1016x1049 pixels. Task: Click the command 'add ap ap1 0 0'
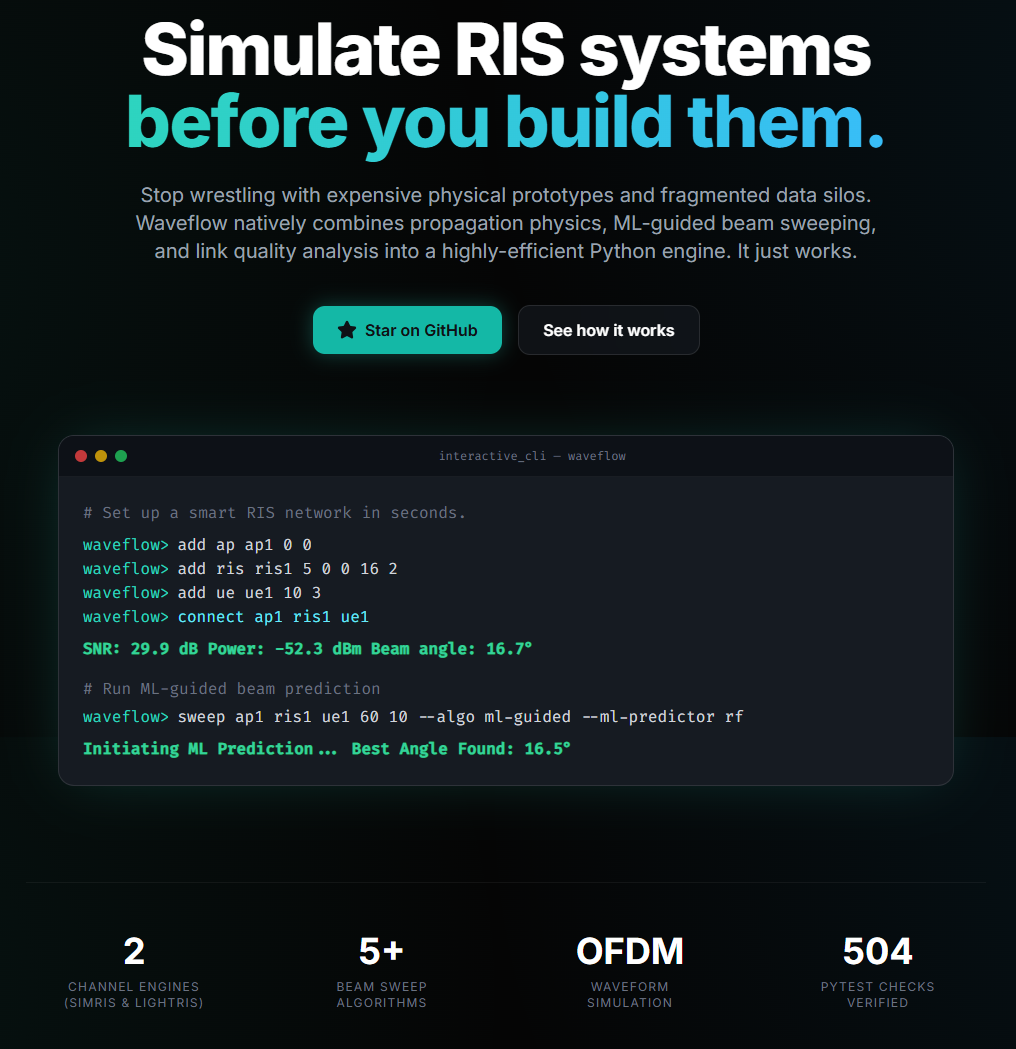coord(244,545)
